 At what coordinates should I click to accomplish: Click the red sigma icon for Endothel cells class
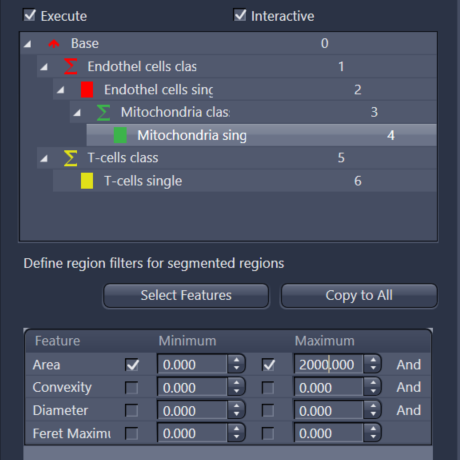click(70, 66)
